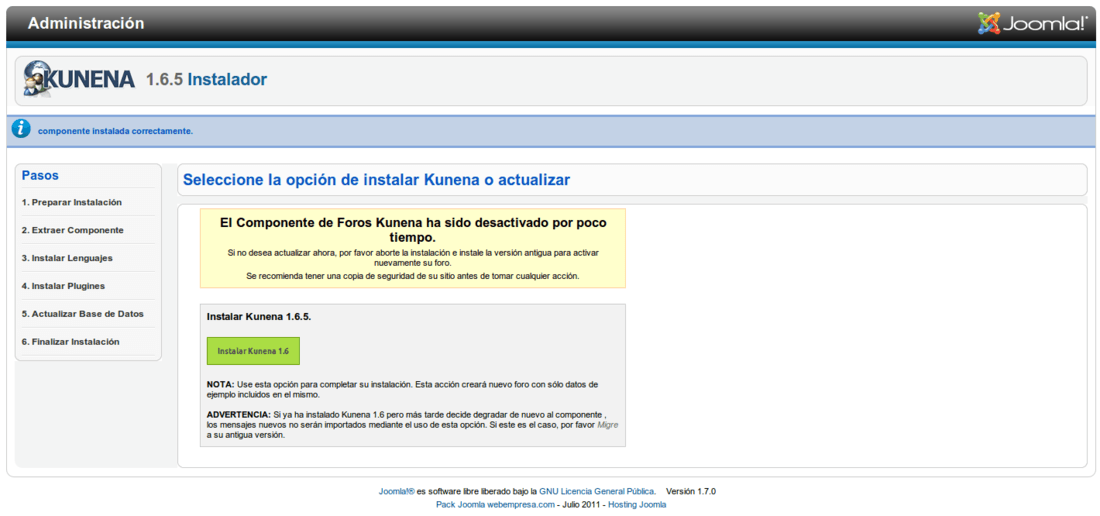Click the Administración header title
Viewport: 1100px width, 516px height.
coord(86,23)
